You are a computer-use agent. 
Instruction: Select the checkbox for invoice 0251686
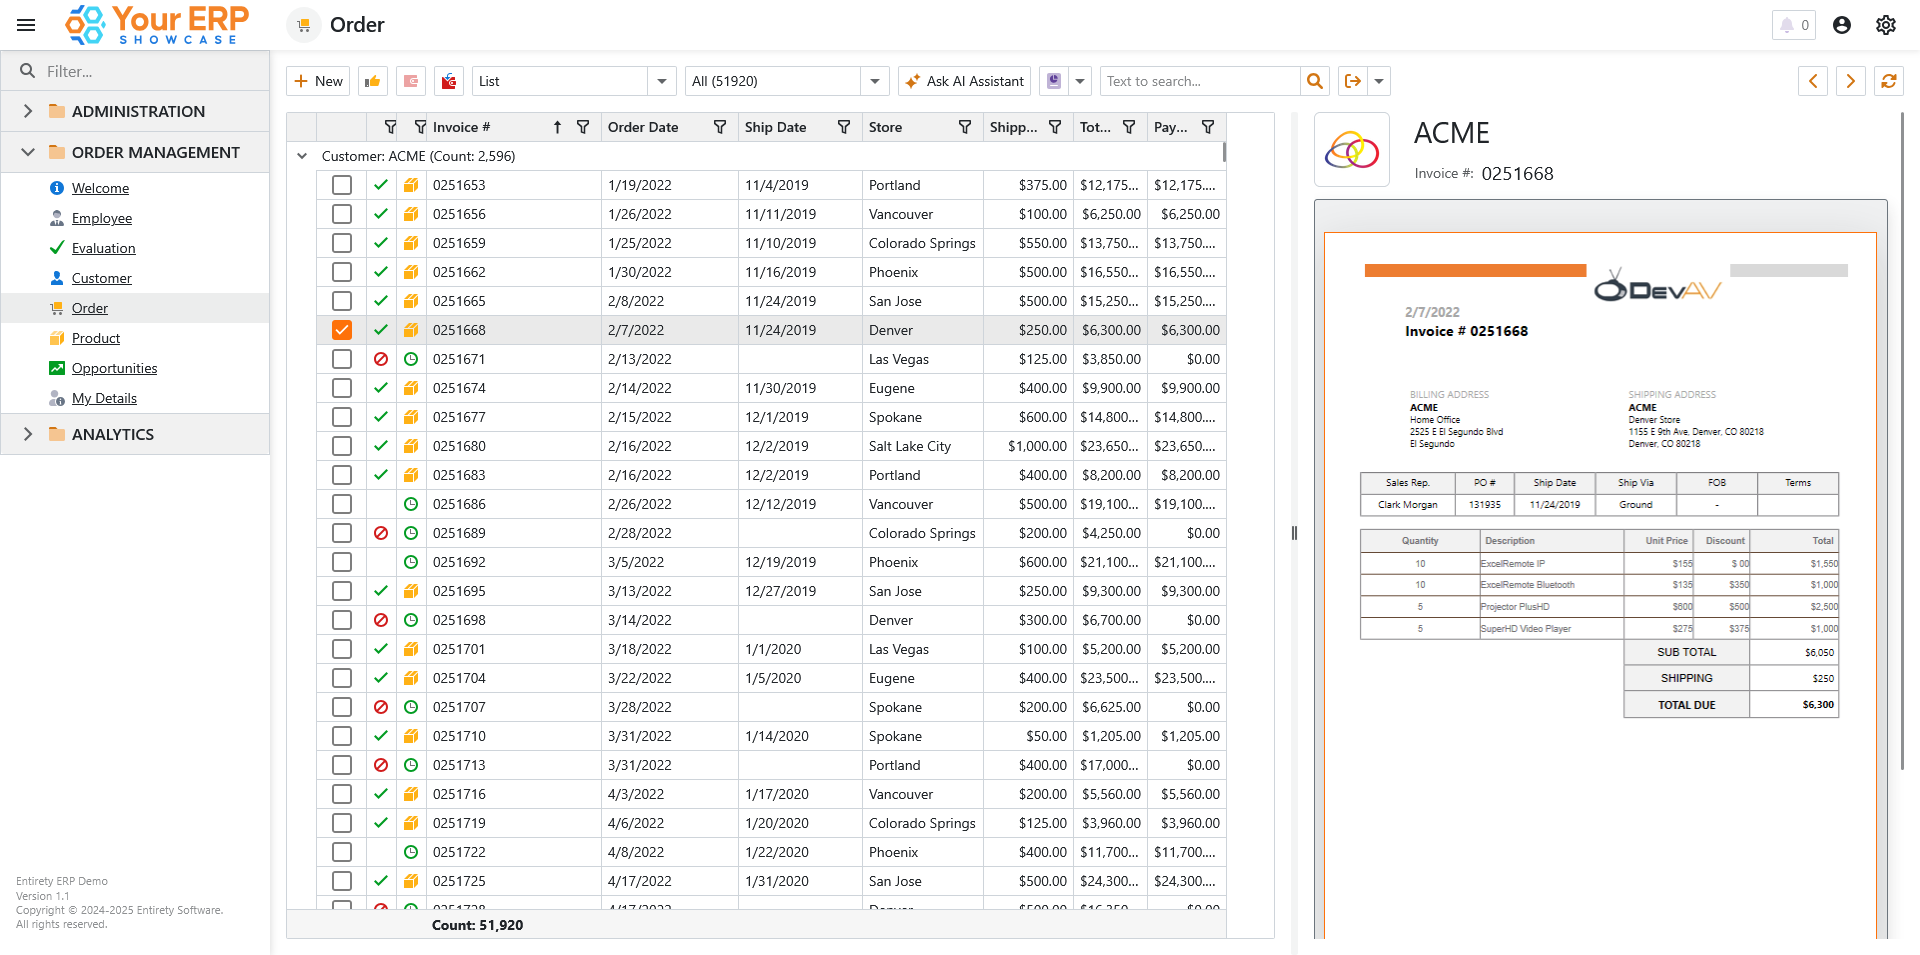coord(342,504)
